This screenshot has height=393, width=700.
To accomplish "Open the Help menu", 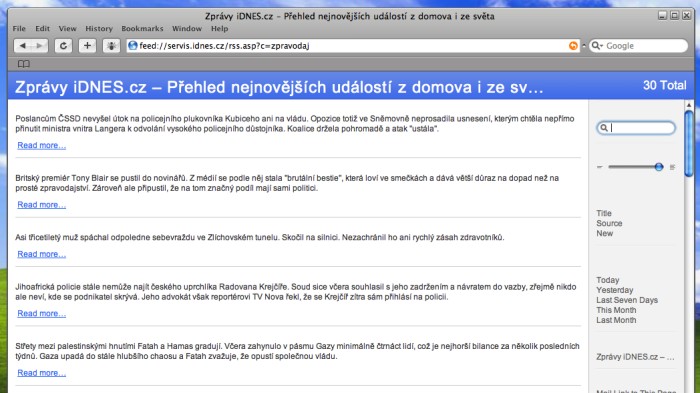I will click(219, 29).
